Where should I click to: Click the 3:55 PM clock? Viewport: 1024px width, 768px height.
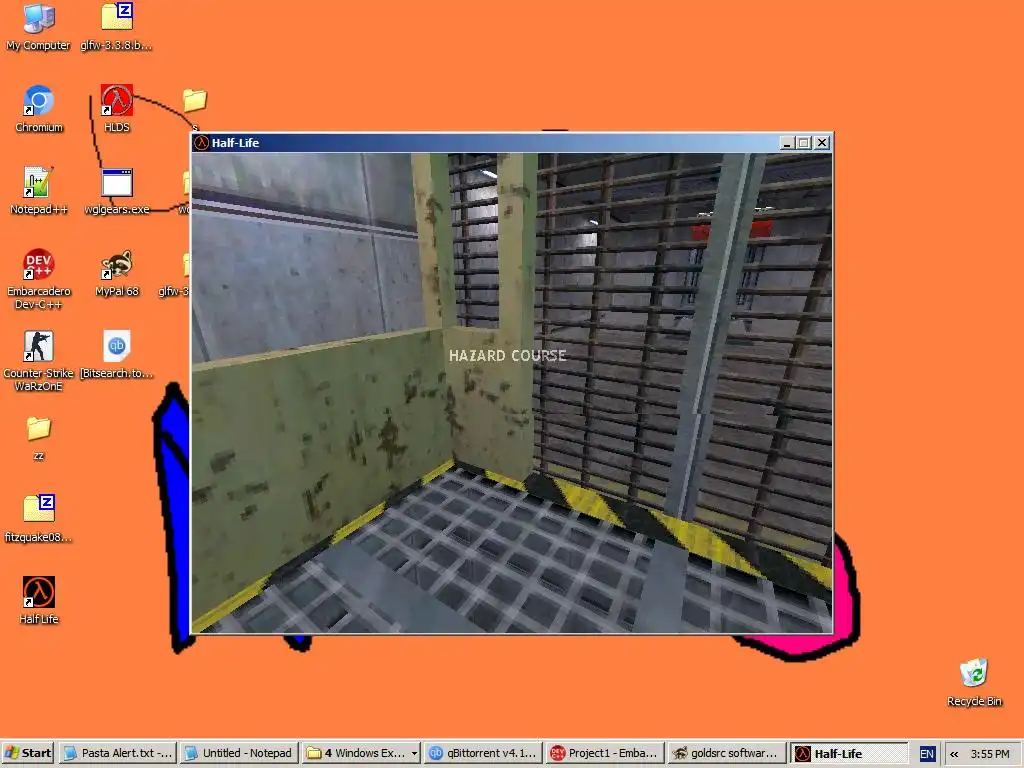[x=989, y=754]
